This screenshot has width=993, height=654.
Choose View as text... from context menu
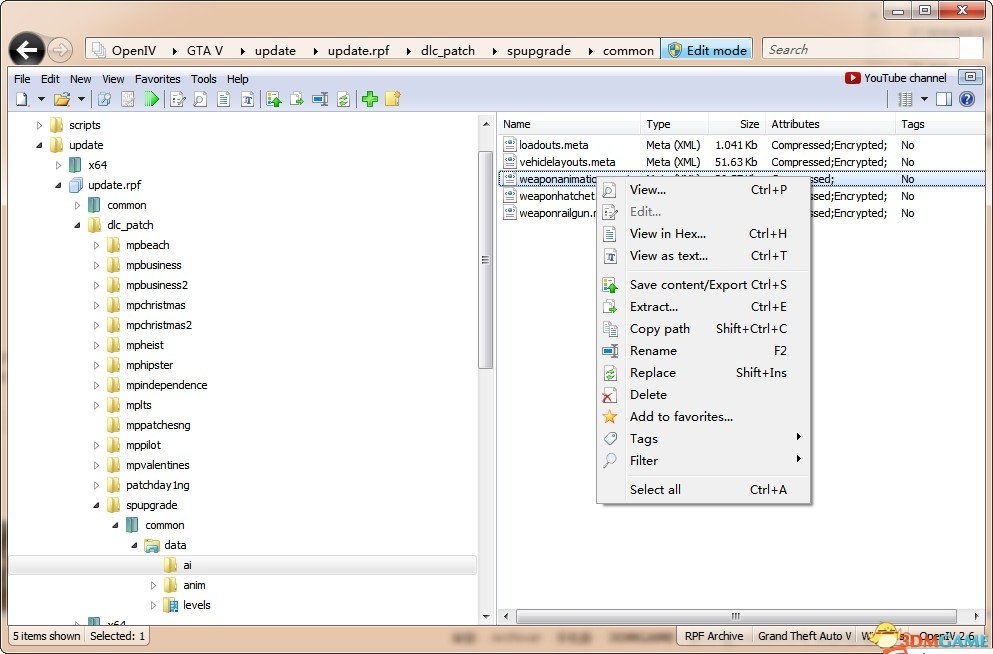pyautogui.click(x=703, y=256)
